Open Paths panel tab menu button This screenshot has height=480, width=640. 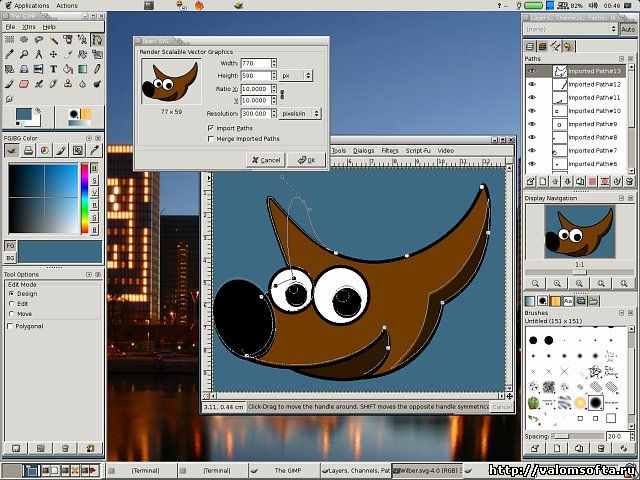pyautogui.click(x=621, y=59)
